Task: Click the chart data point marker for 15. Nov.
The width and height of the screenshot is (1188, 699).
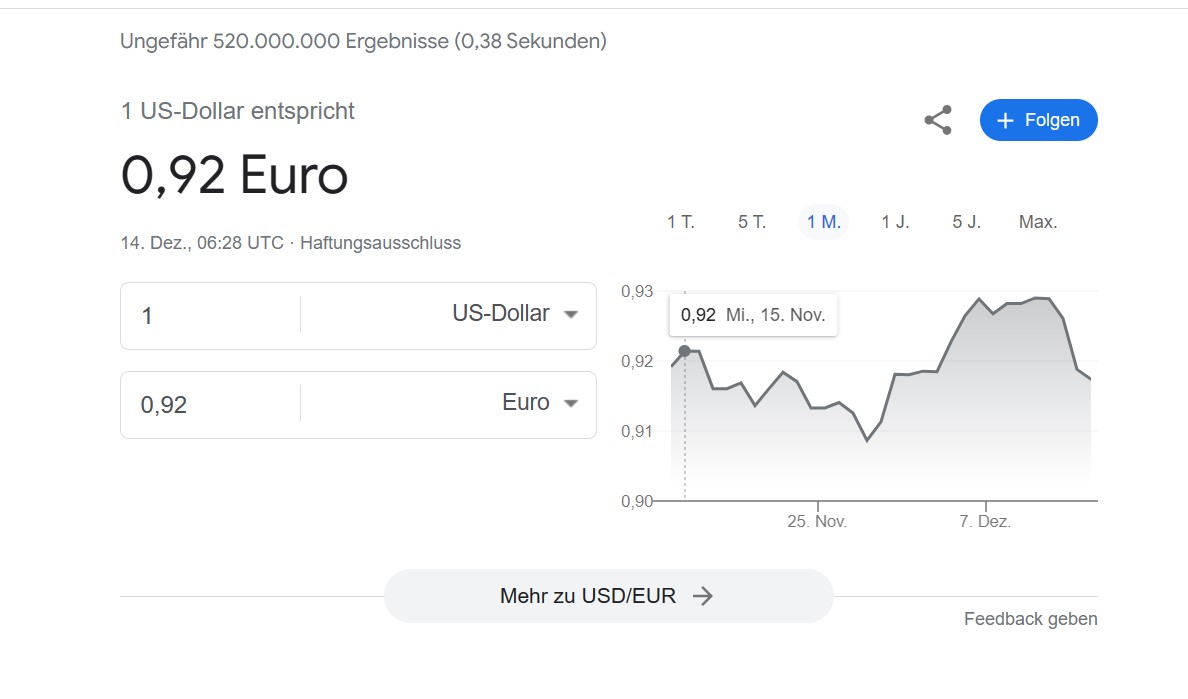Action: (x=685, y=351)
